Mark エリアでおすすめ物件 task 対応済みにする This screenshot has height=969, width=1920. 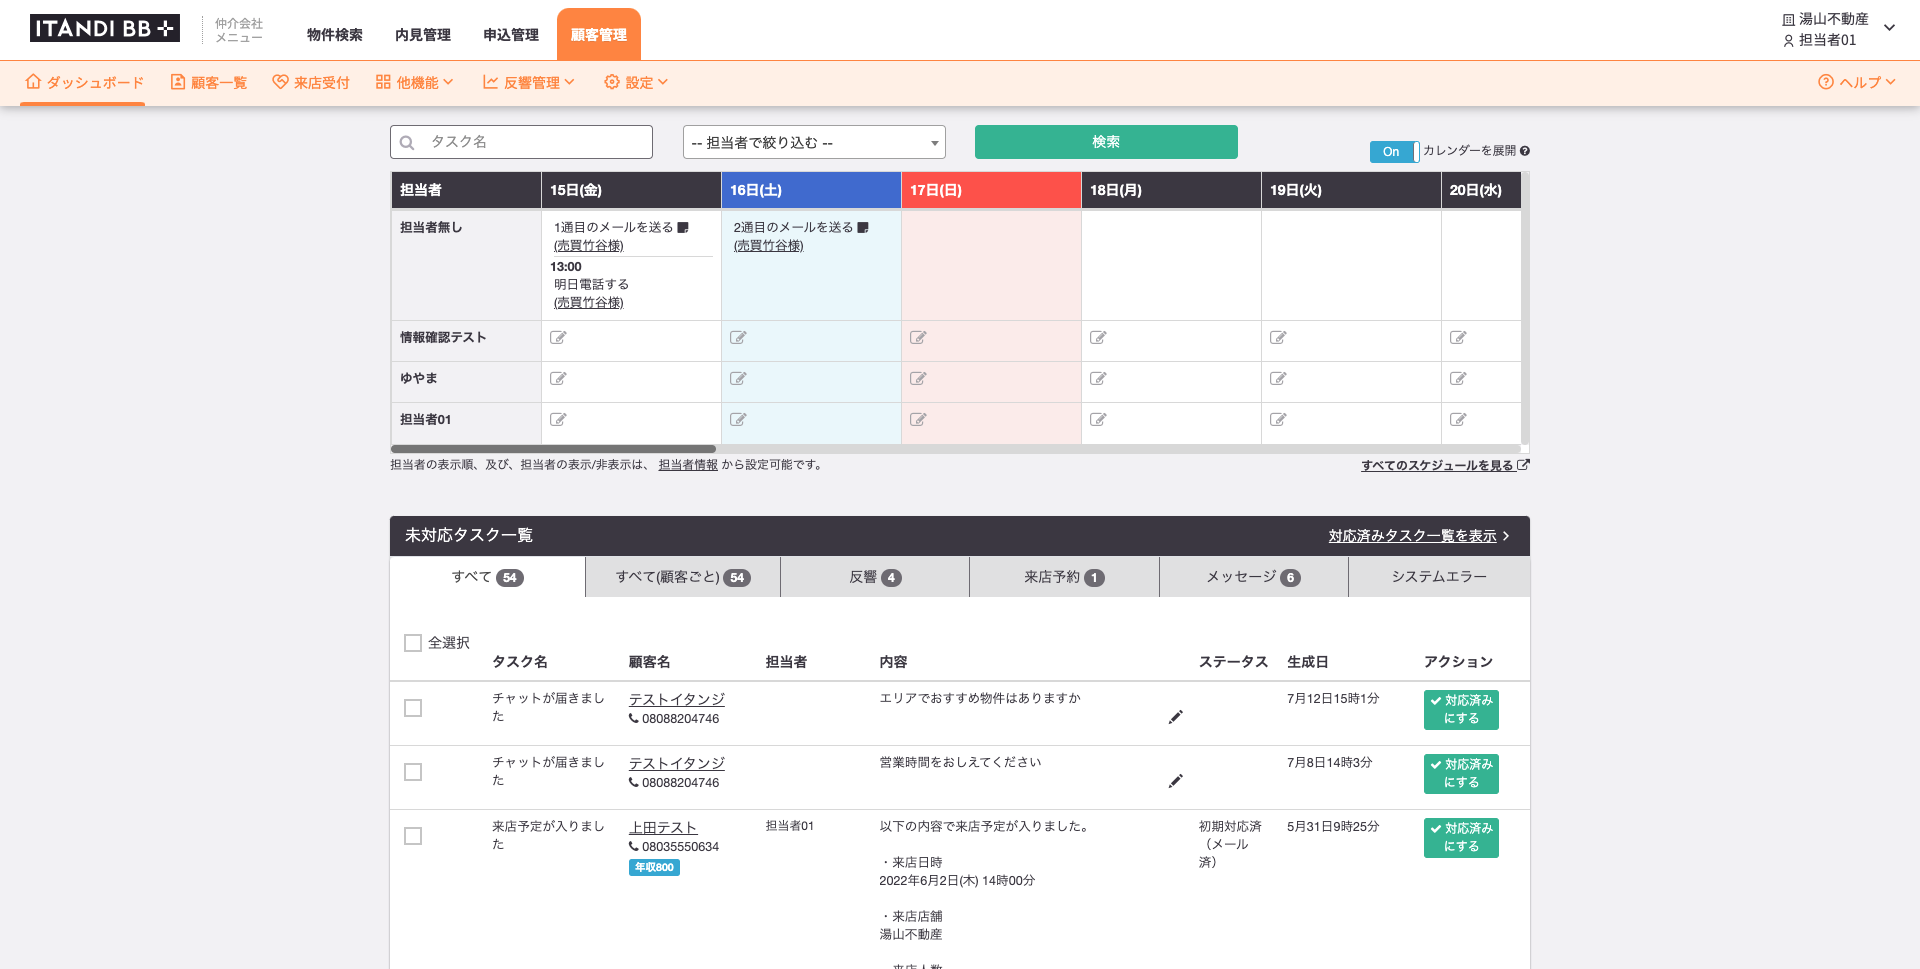click(1461, 710)
